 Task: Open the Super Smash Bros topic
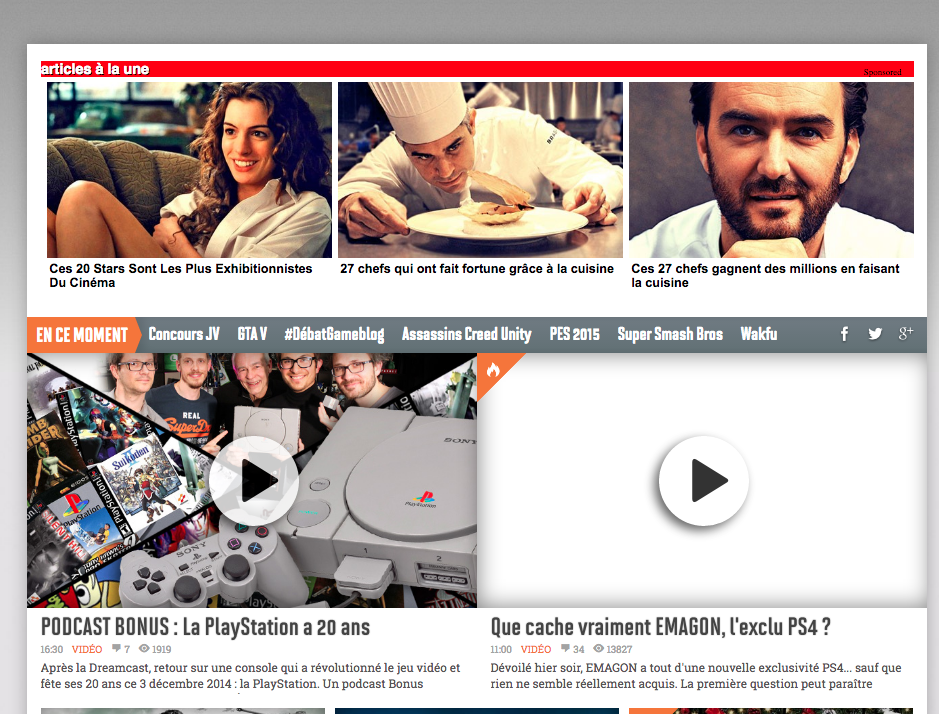click(x=670, y=334)
